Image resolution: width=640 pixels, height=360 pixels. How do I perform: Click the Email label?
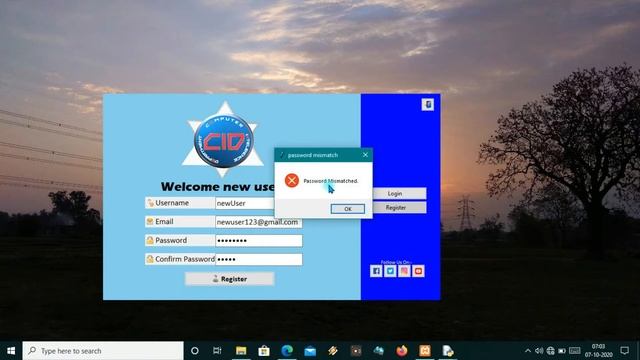(x=180, y=222)
